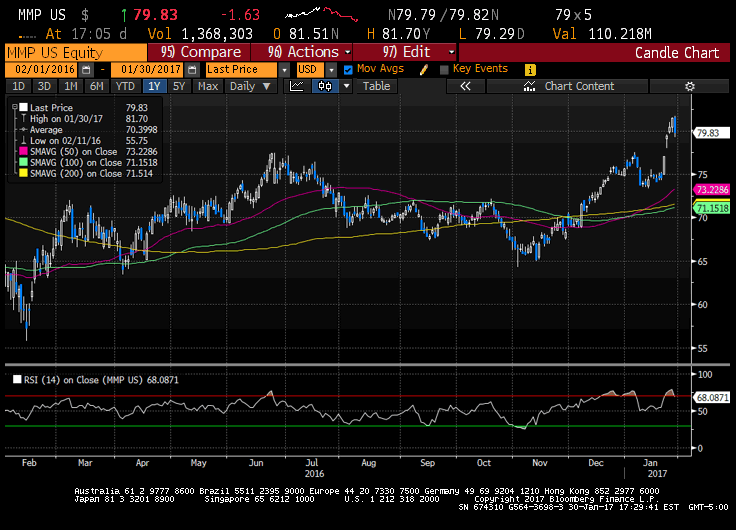The height and width of the screenshot is (530, 736).
Task: Click the Chart Content icon
Action: (x=529, y=86)
